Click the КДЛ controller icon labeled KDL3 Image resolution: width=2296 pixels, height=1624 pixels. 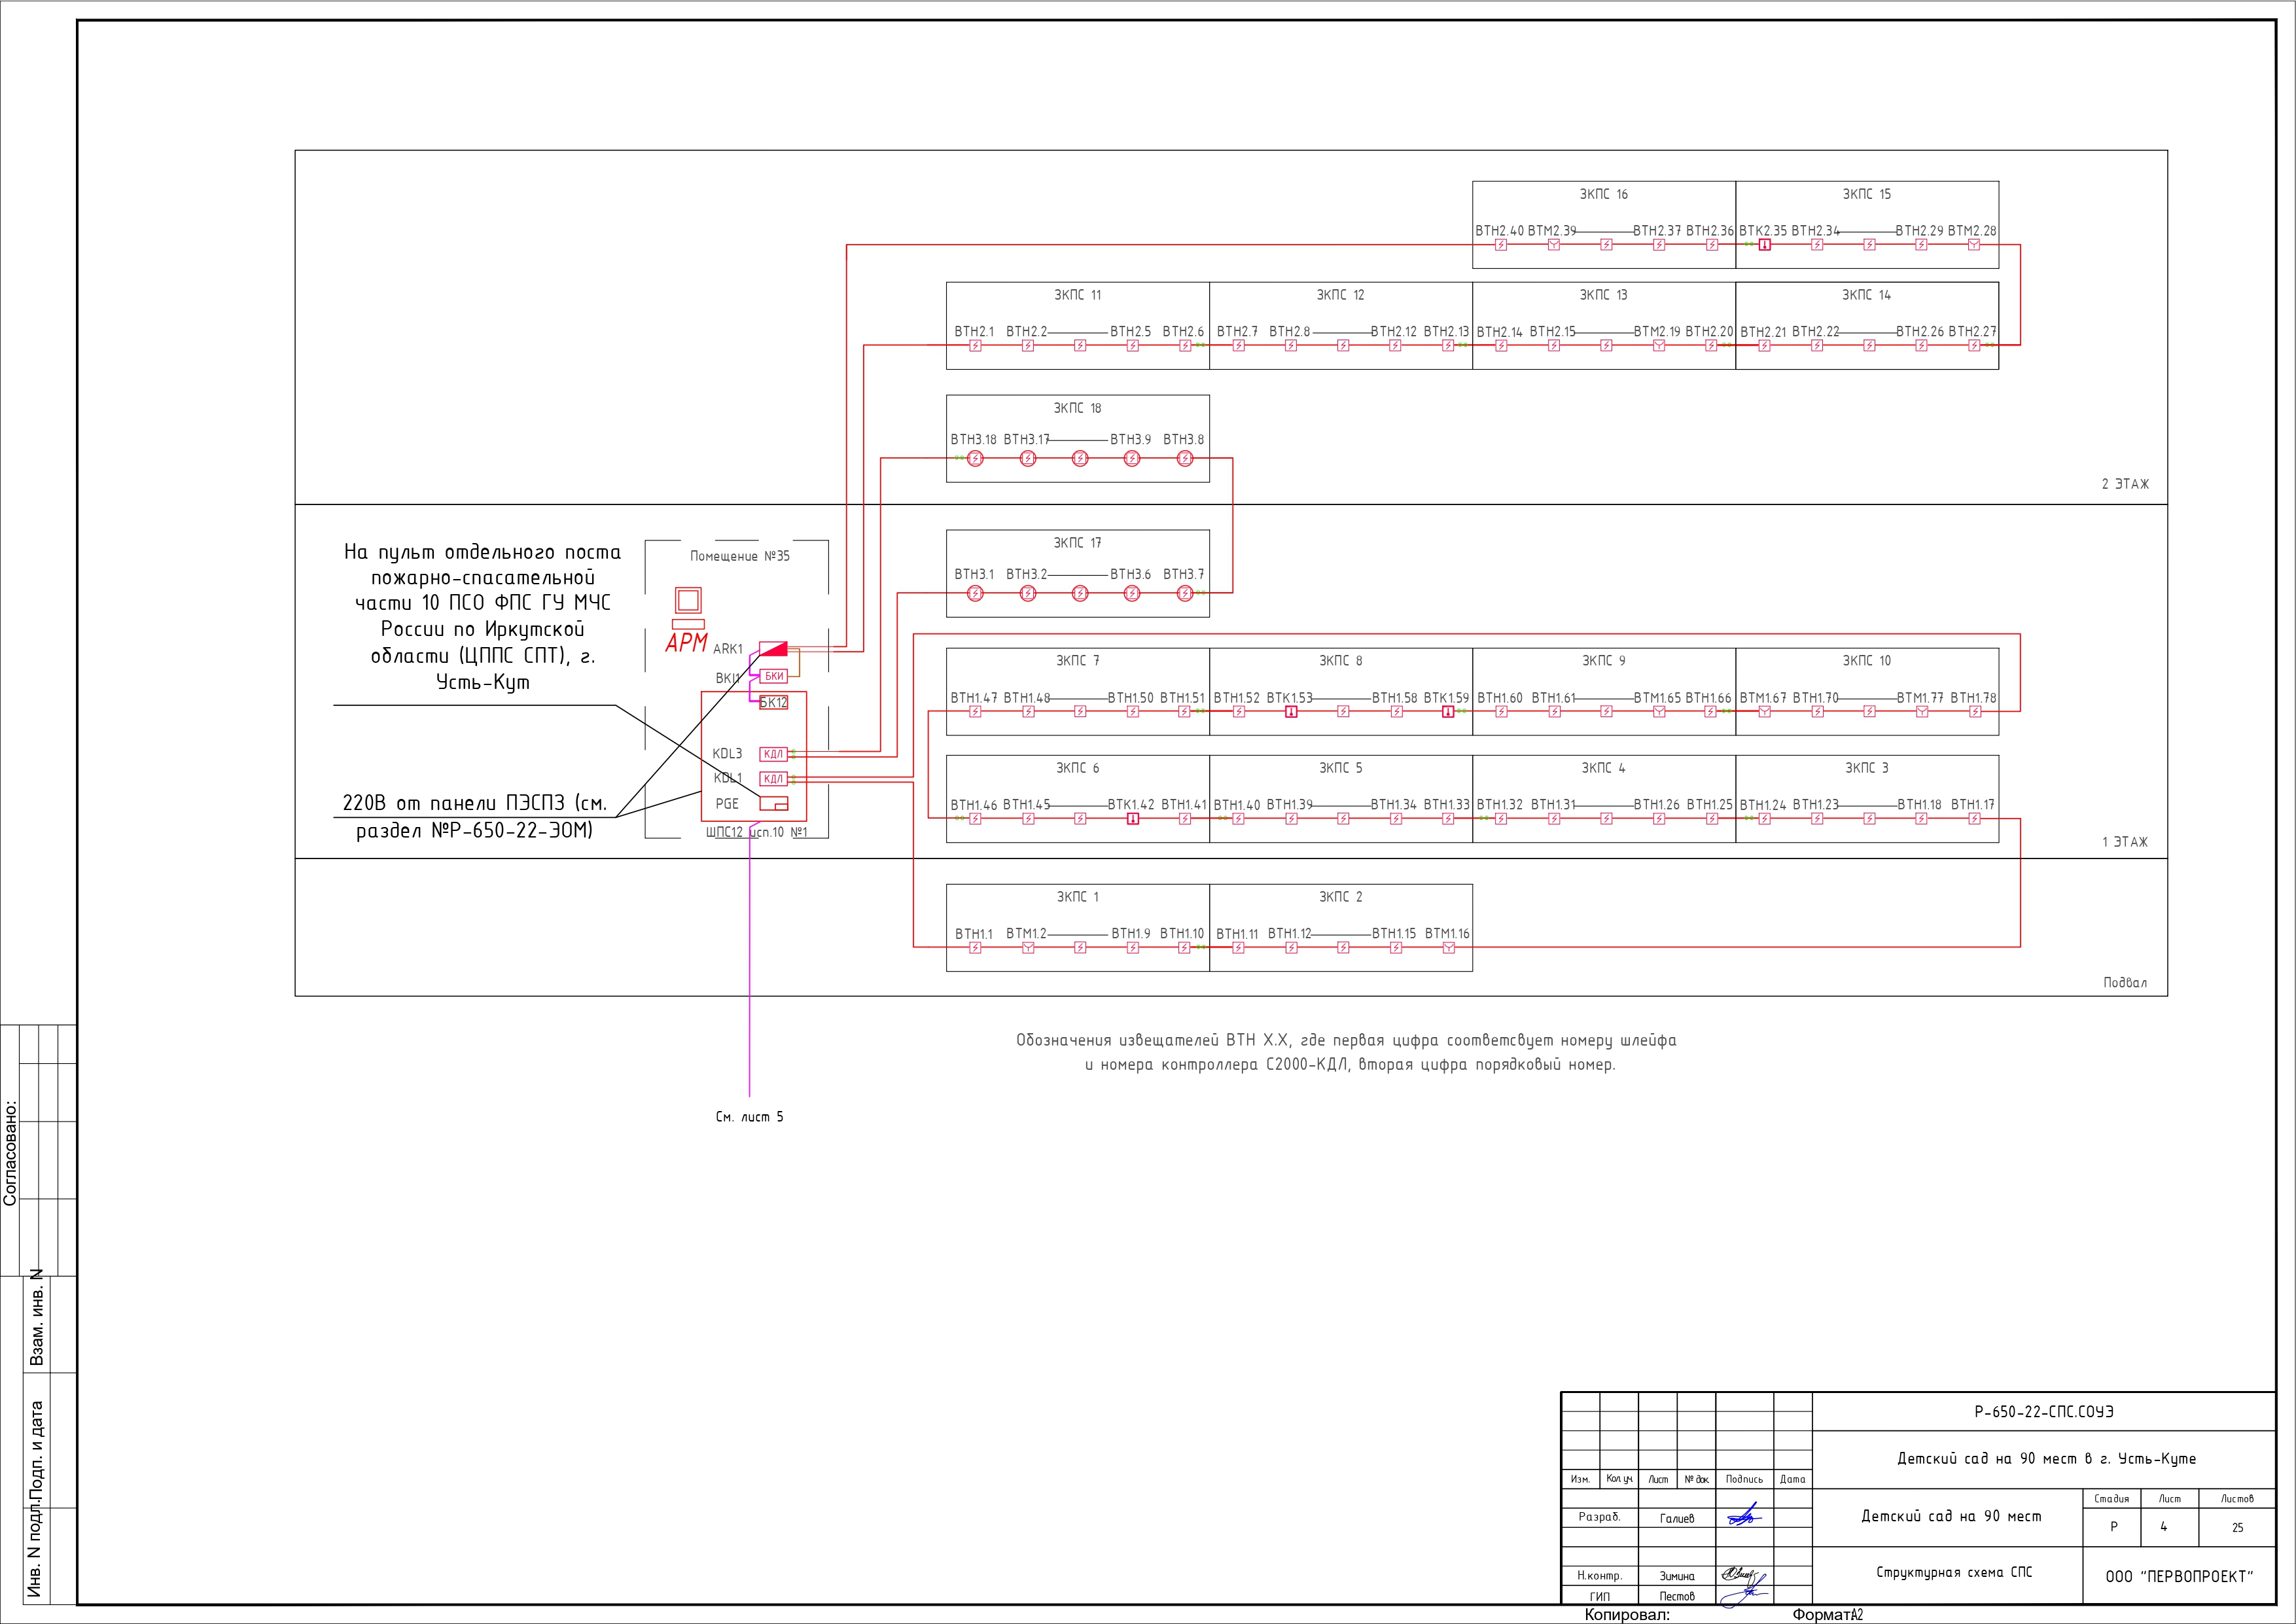pos(774,755)
